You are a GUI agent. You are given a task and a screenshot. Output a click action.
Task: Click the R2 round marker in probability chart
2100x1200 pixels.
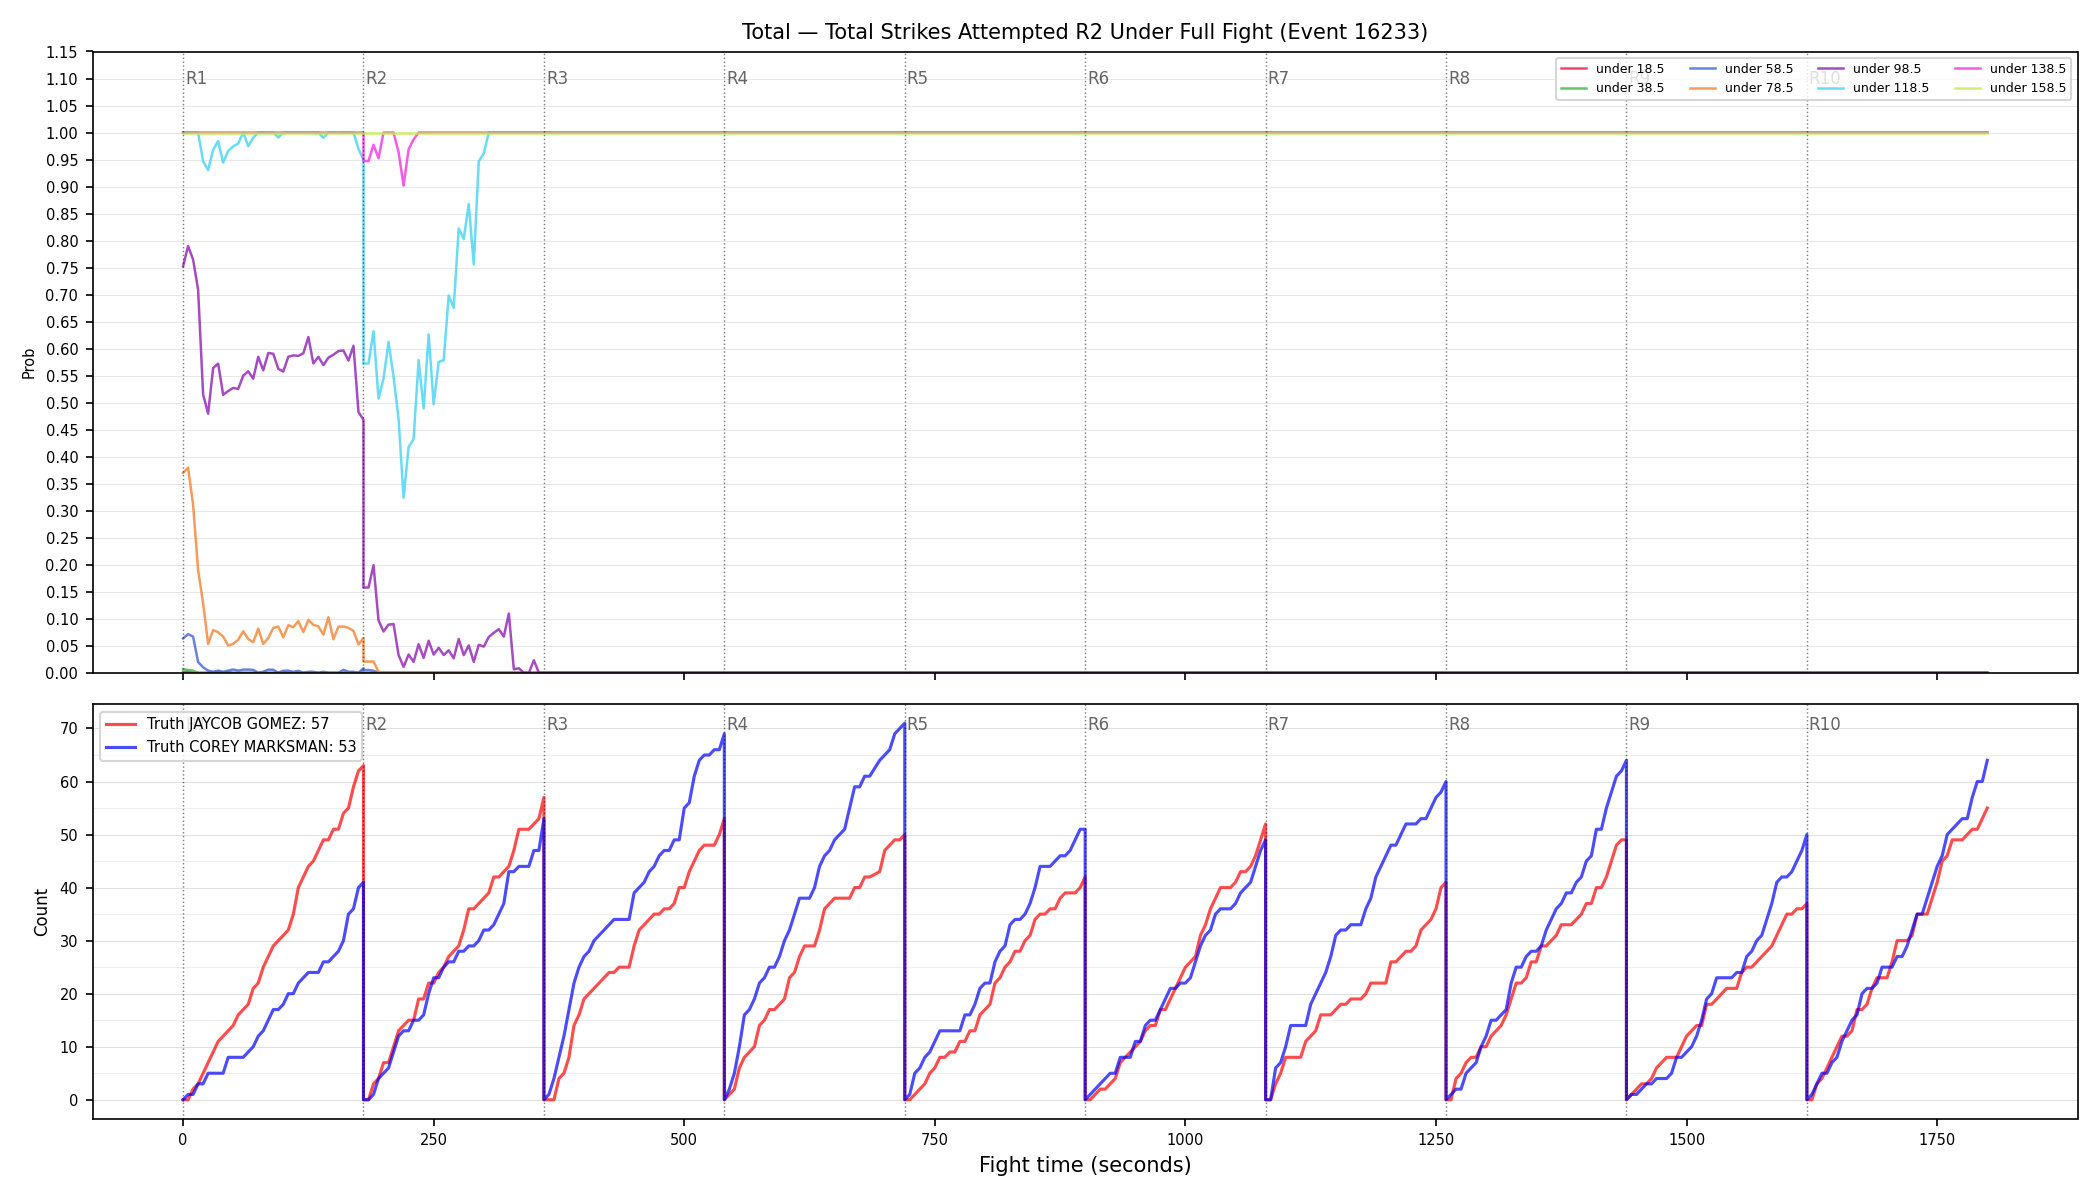[376, 78]
